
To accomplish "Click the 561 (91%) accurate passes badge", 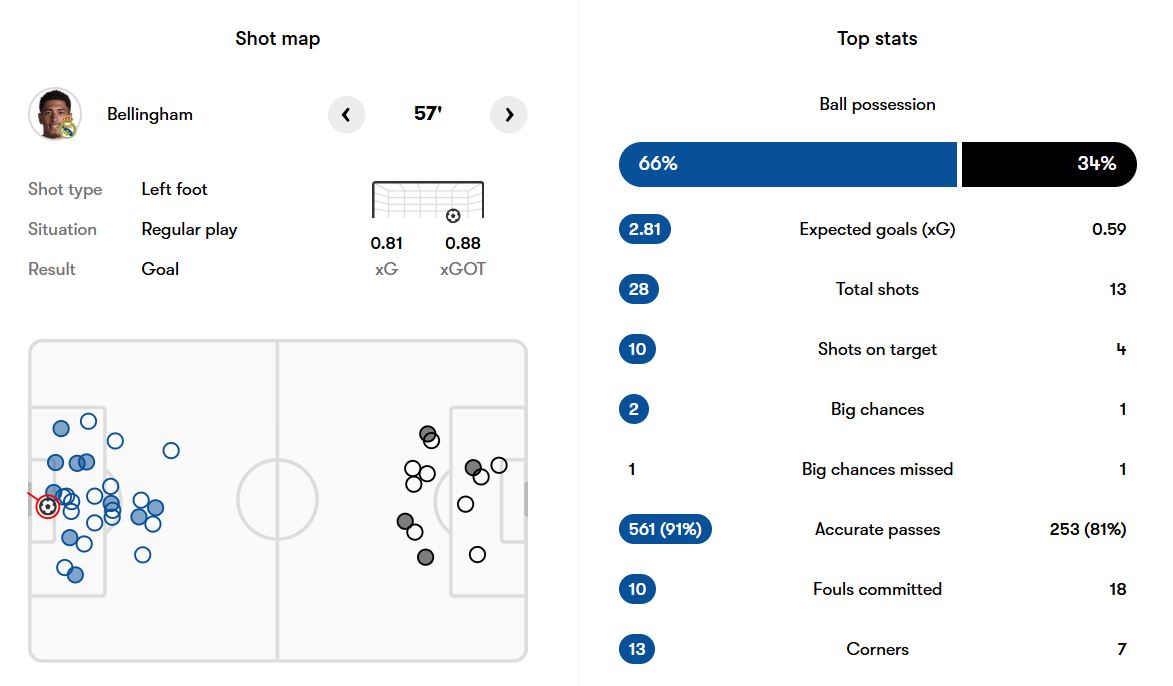I will click(x=665, y=529).
